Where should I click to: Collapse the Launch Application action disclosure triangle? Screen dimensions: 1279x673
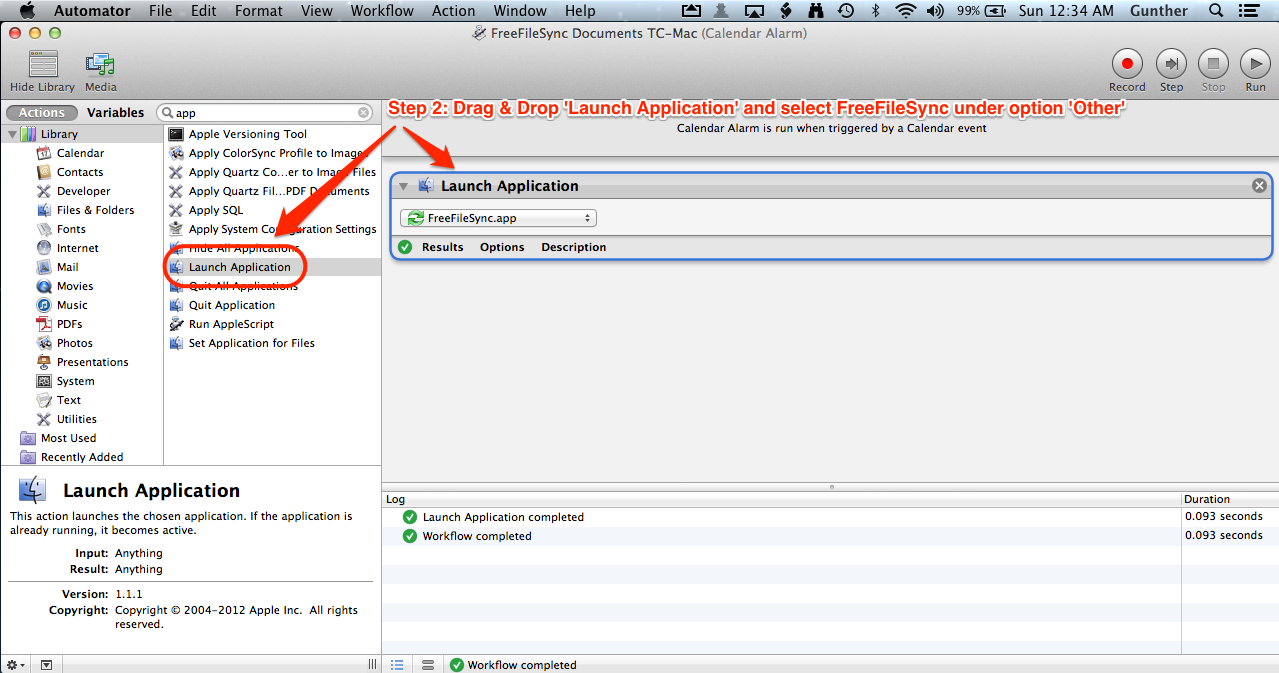(403, 186)
